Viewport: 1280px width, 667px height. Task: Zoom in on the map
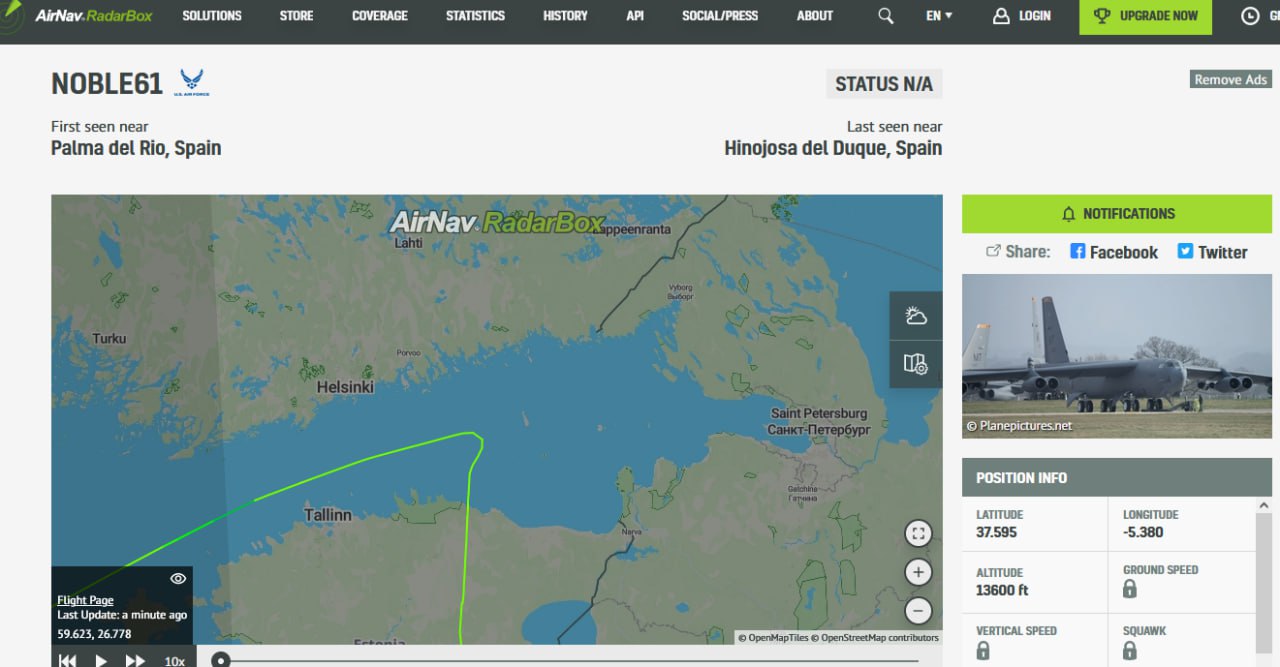point(918,572)
